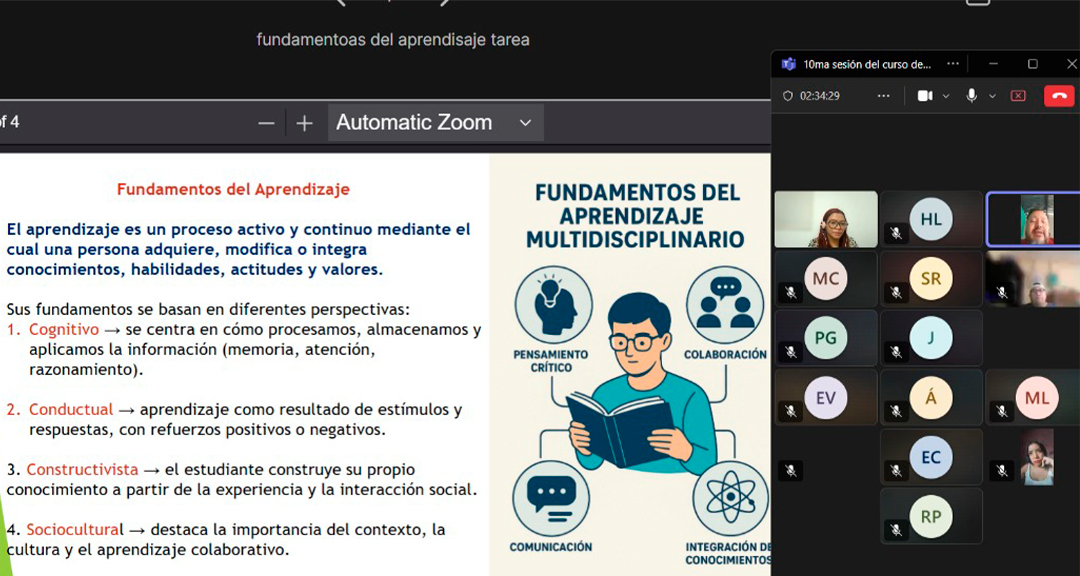Screen dimensions: 1080x576
Task: Open the title bar more-options dots in Teams
Action: (x=953, y=63)
